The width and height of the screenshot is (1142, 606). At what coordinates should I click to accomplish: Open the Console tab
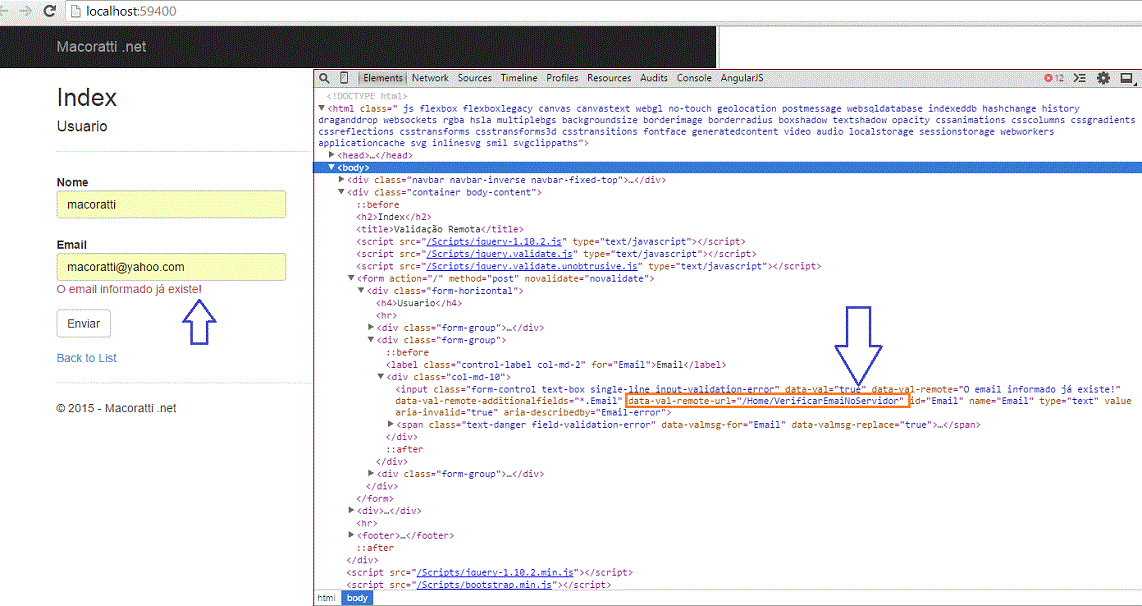coord(694,78)
